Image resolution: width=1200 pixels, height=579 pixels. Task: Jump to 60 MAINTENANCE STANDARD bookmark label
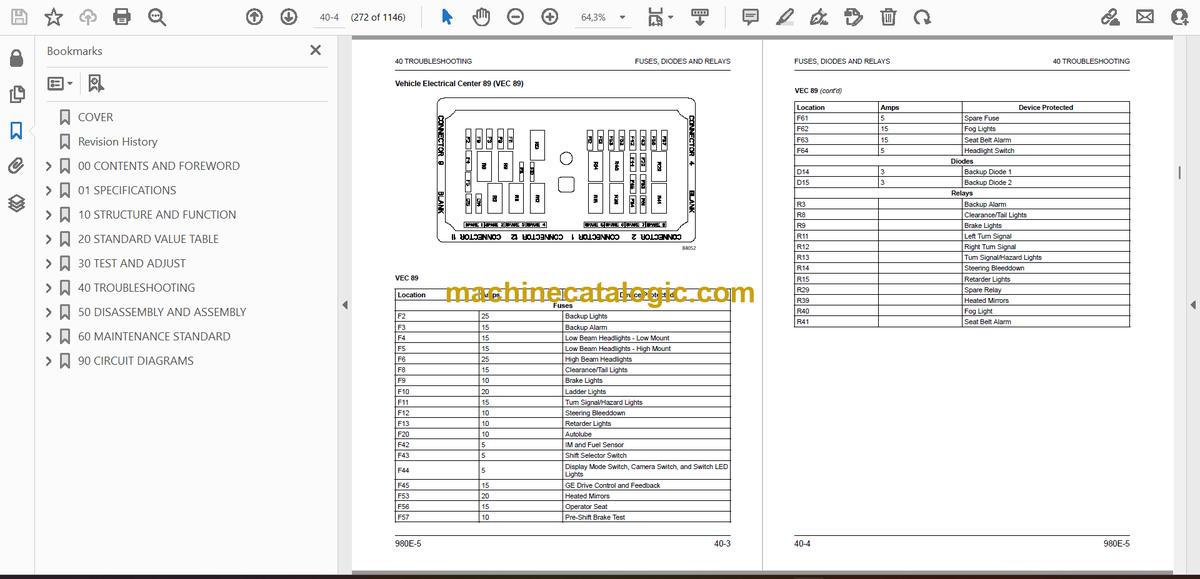click(154, 337)
